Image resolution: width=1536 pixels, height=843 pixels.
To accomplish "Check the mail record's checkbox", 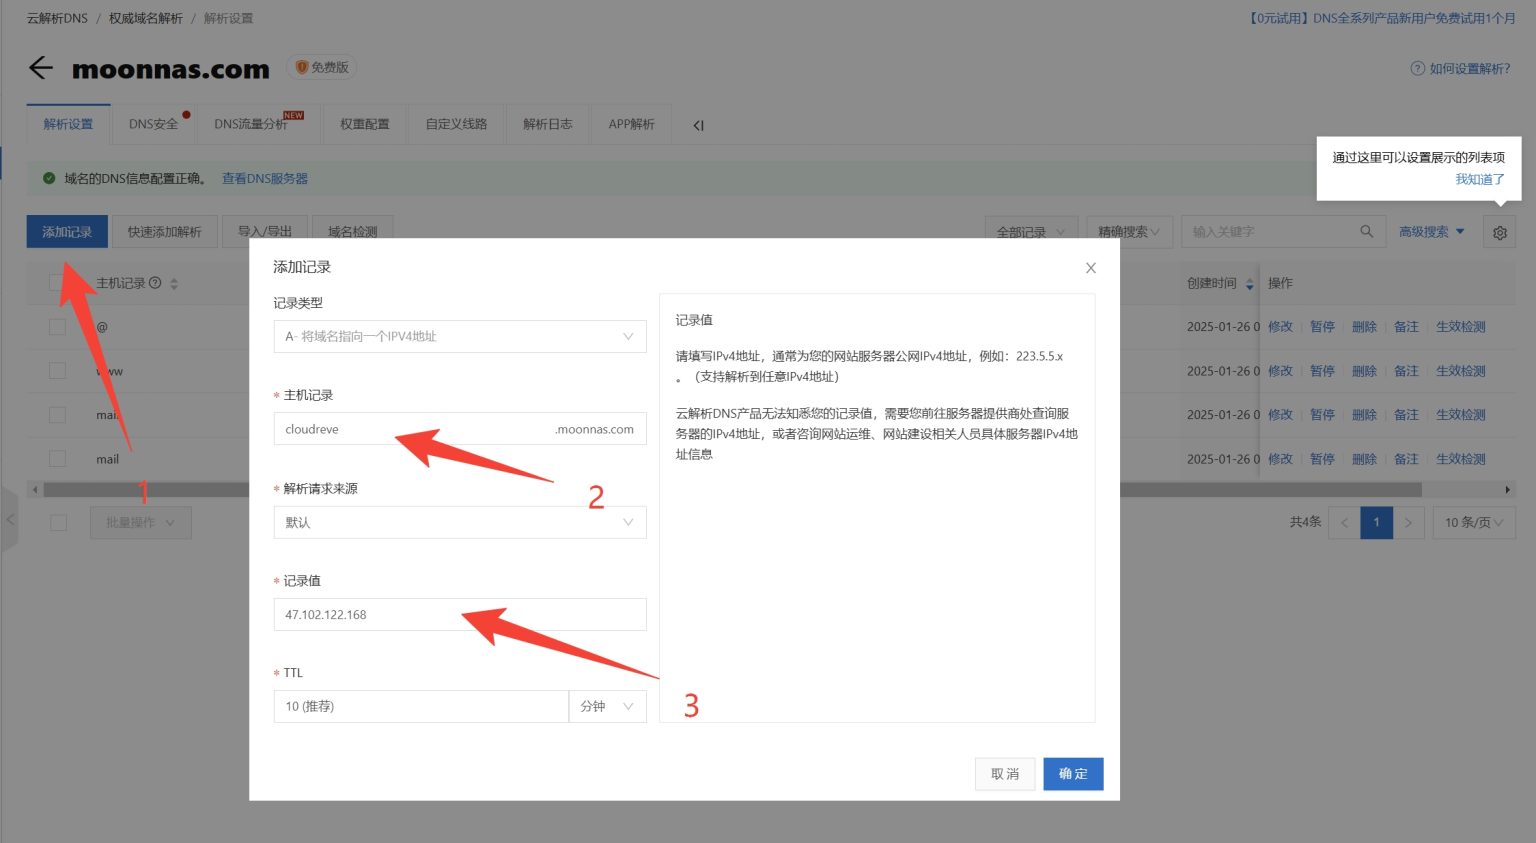I will click(57, 458).
